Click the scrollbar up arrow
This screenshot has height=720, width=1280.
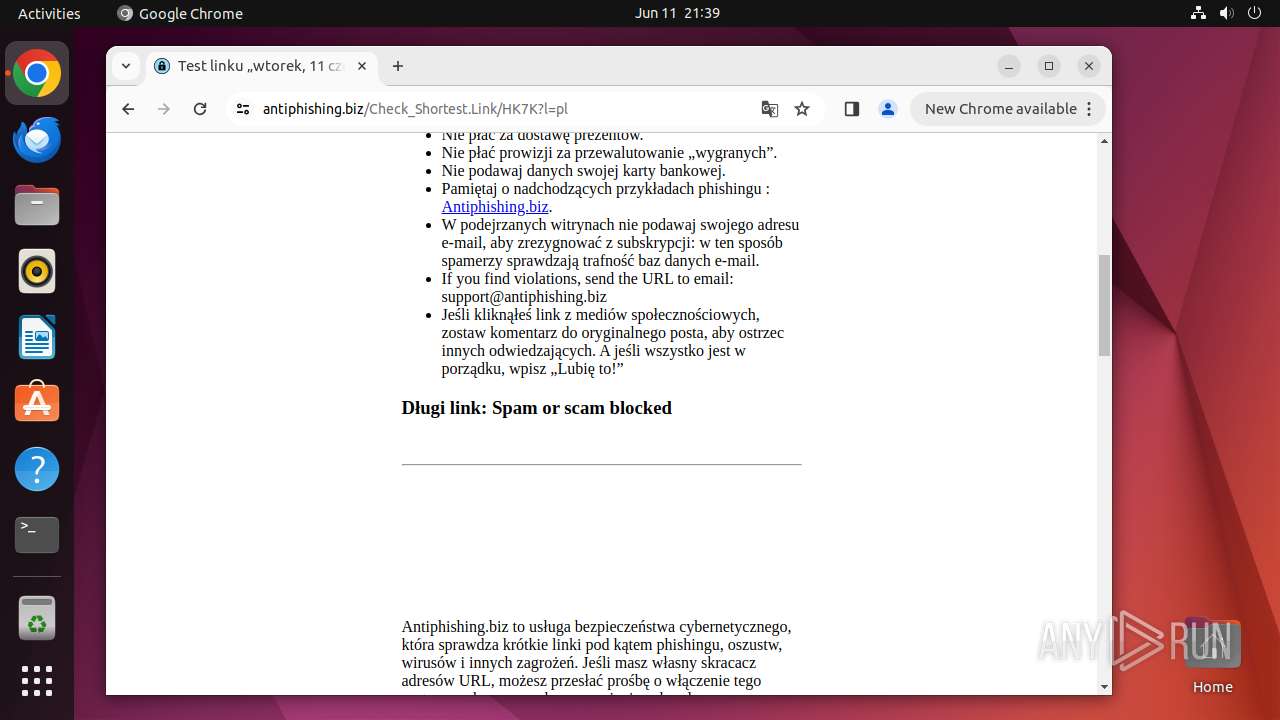(x=1104, y=141)
